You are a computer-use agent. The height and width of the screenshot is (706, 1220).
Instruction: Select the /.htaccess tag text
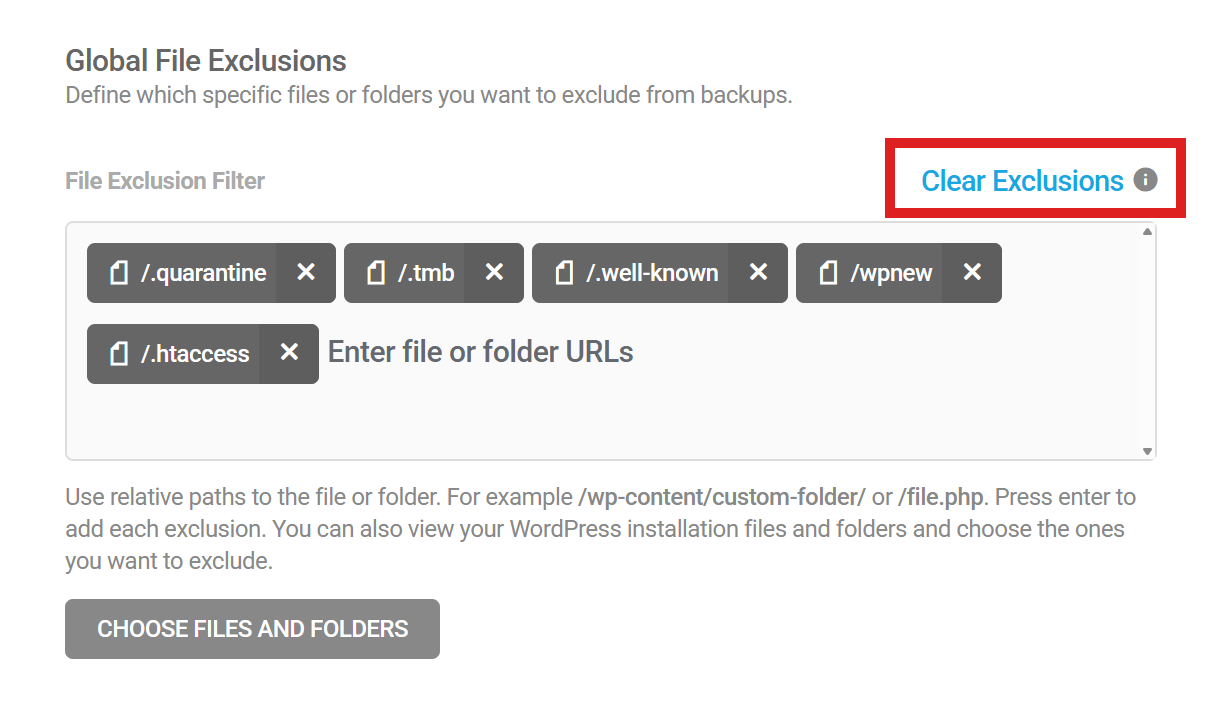click(x=195, y=353)
